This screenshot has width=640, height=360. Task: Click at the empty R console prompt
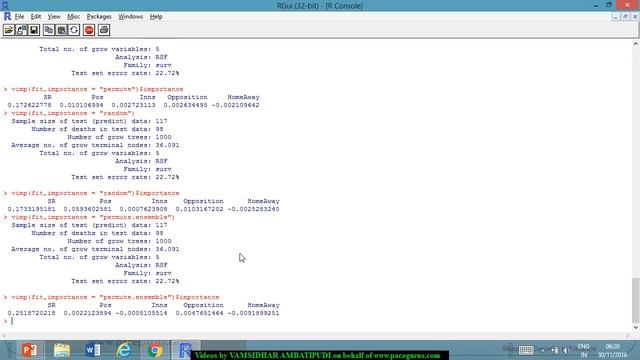coord(12,321)
